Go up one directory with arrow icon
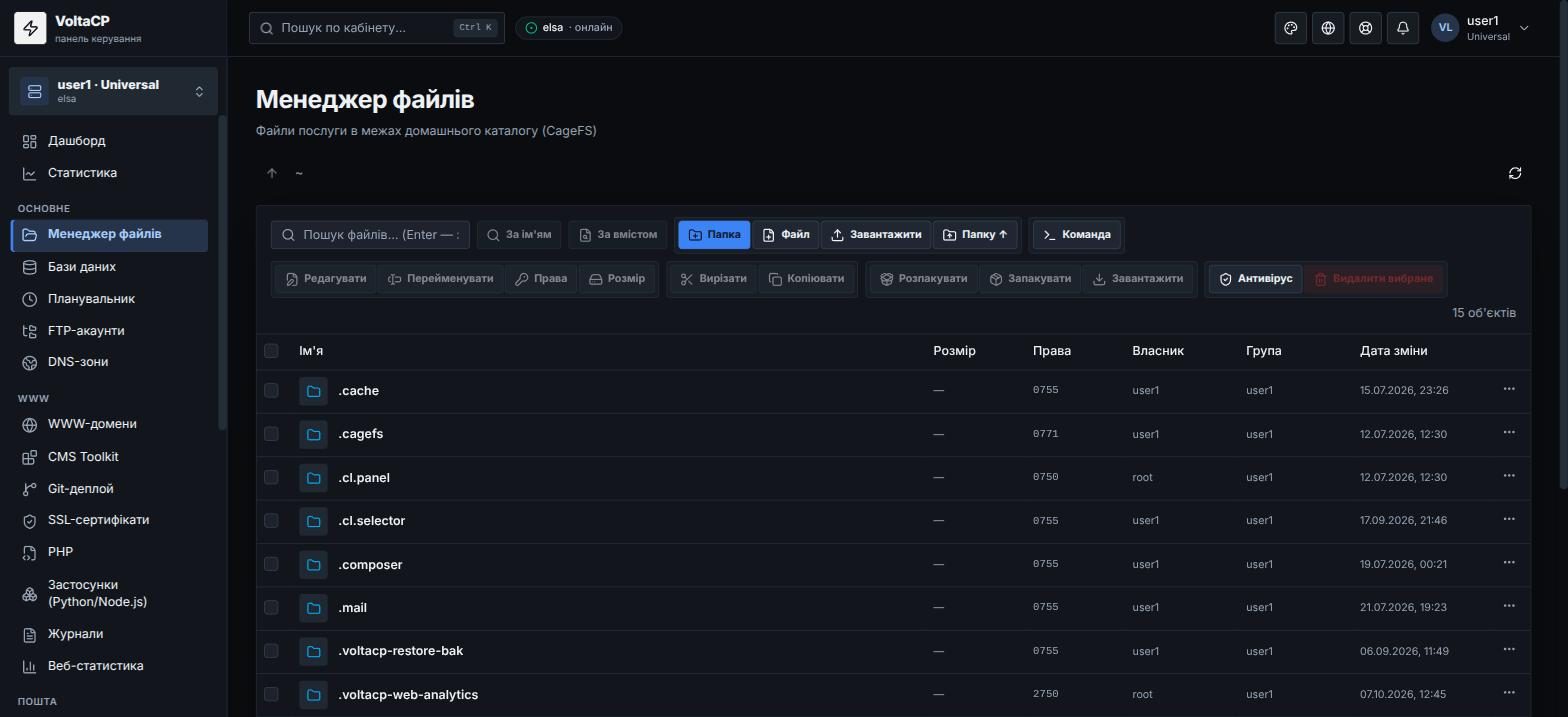The width and height of the screenshot is (1568, 717). pos(272,173)
